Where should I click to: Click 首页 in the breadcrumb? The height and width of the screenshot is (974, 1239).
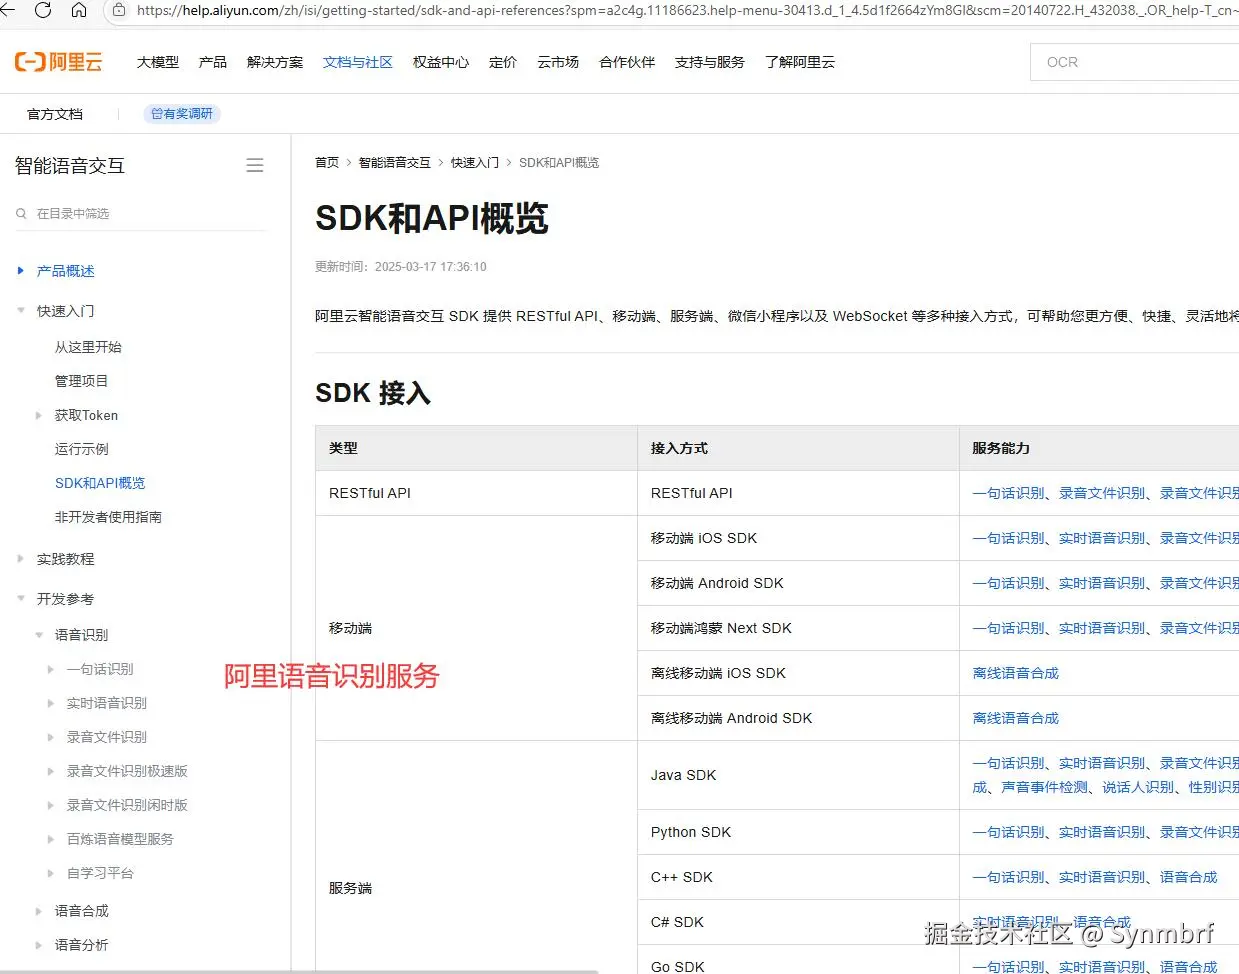tap(327, 163)
